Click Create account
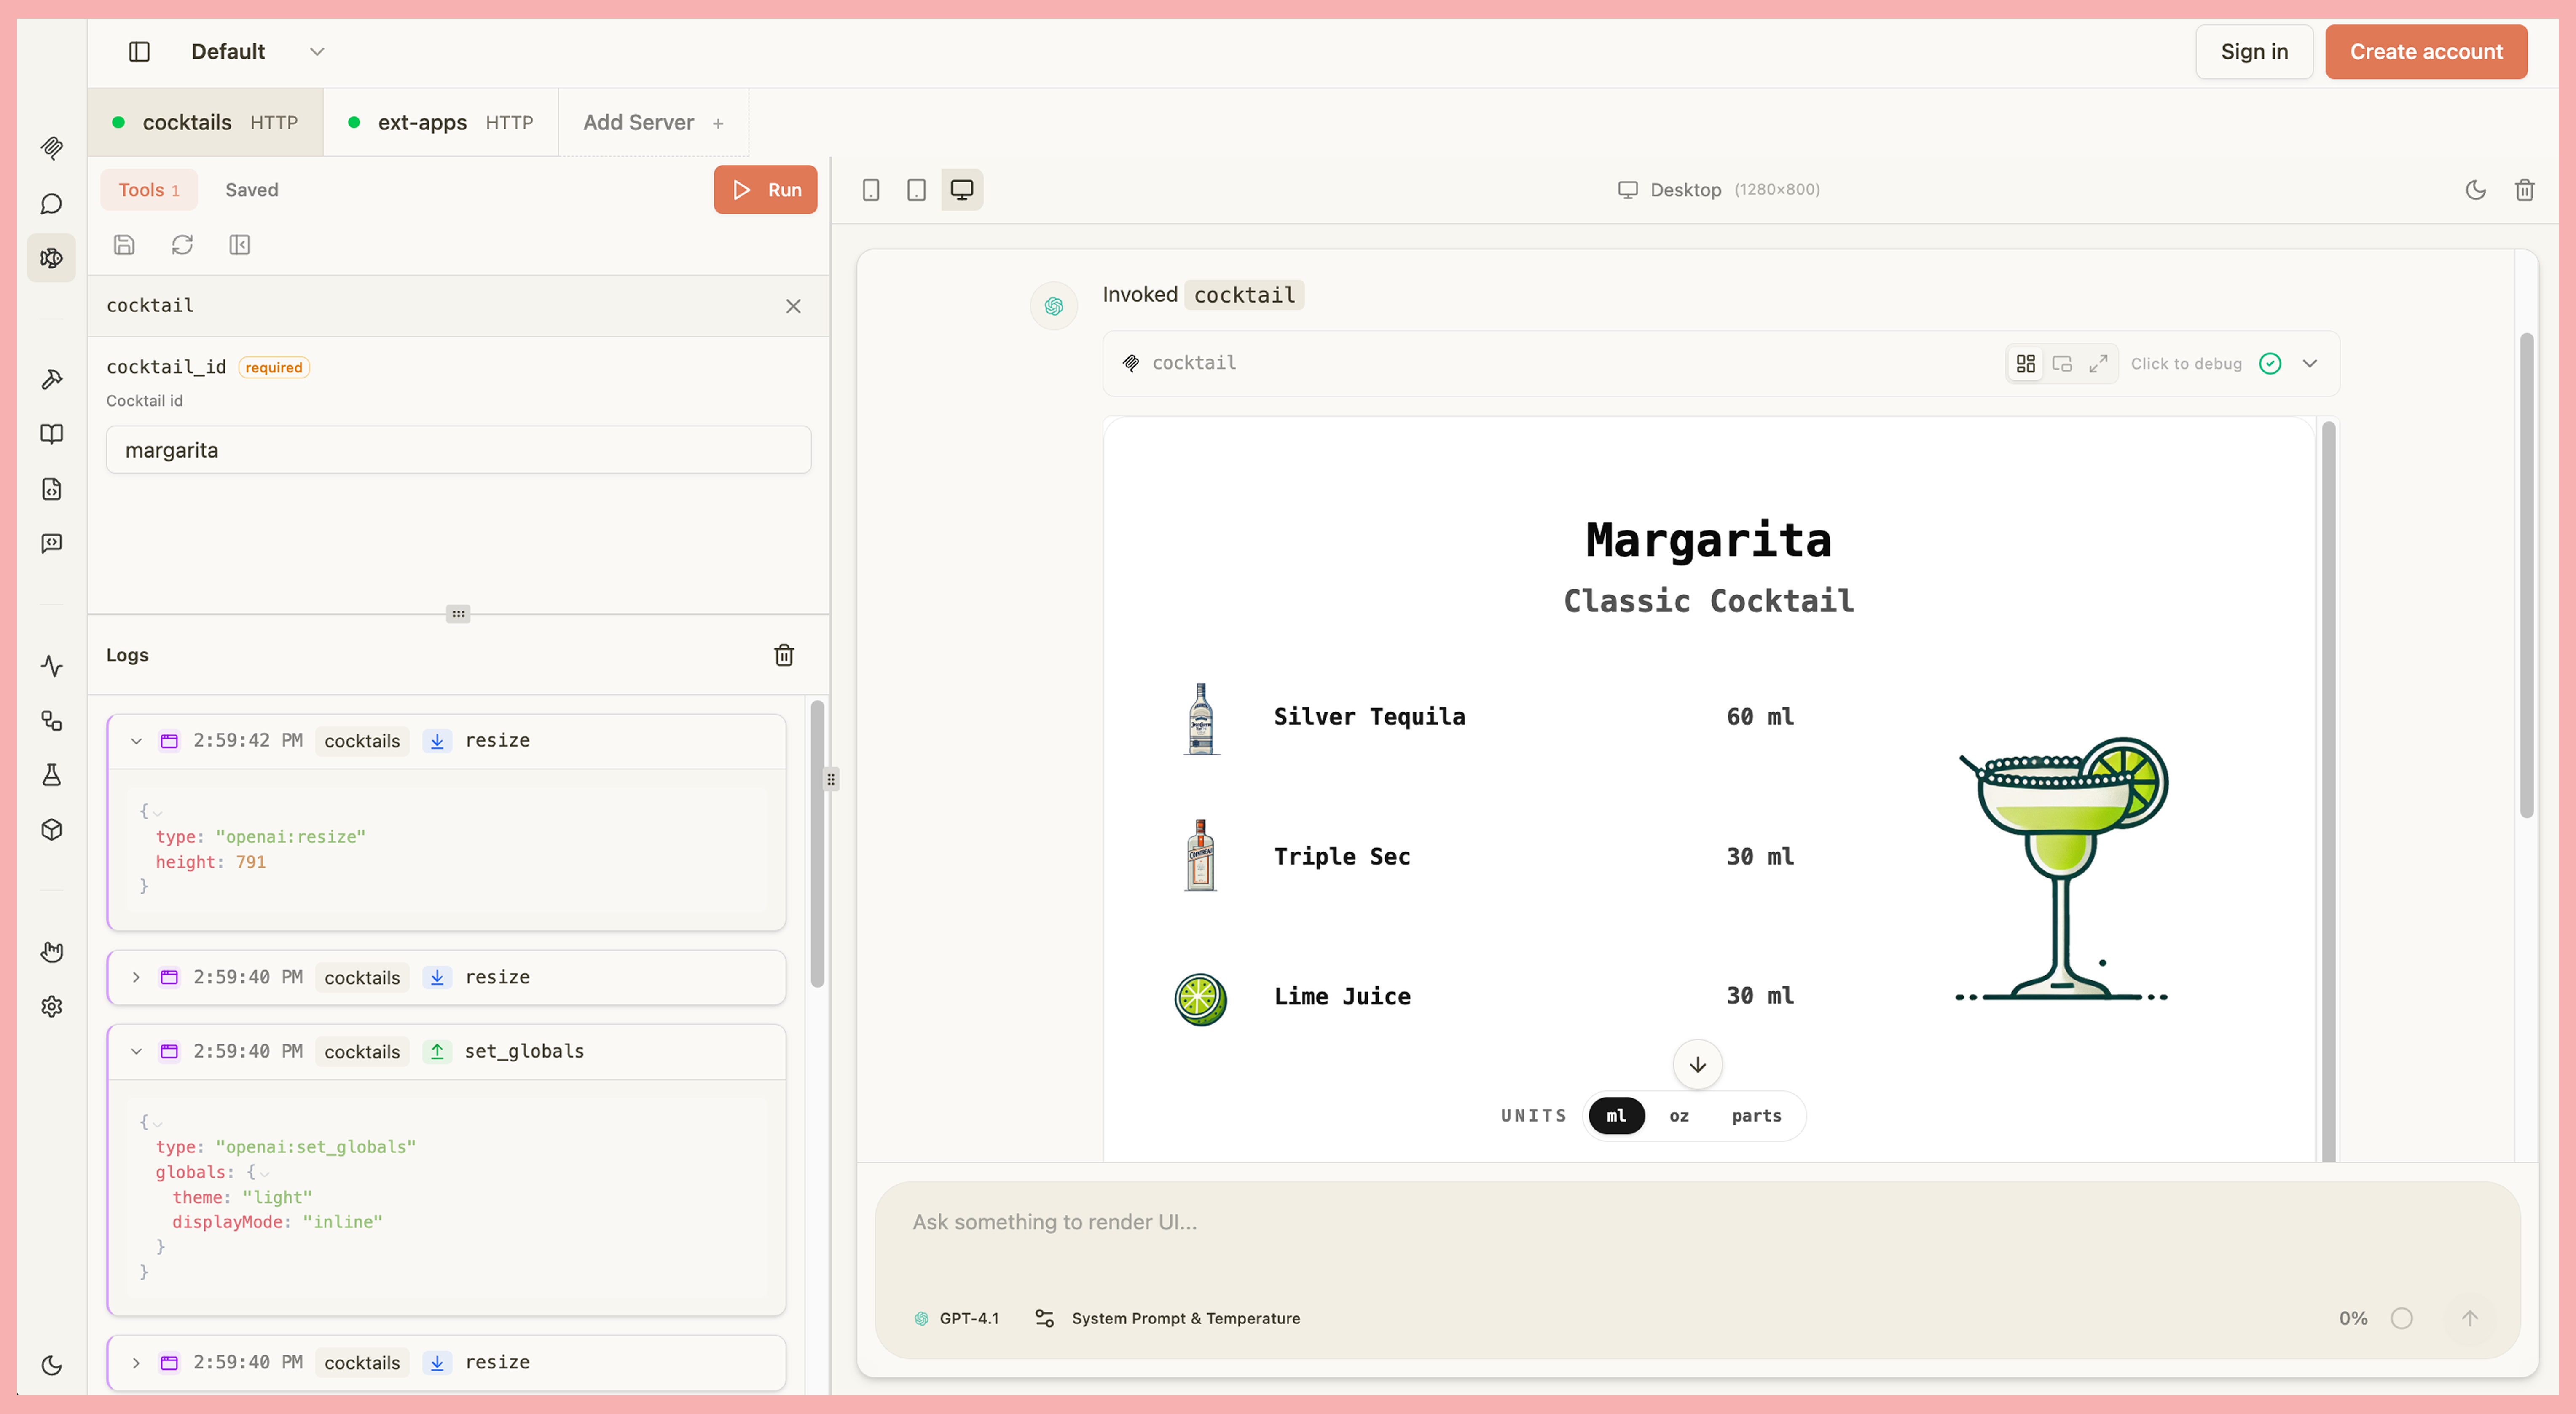Screen dimensions: 2576x1414 click(x=2426, y=52)
